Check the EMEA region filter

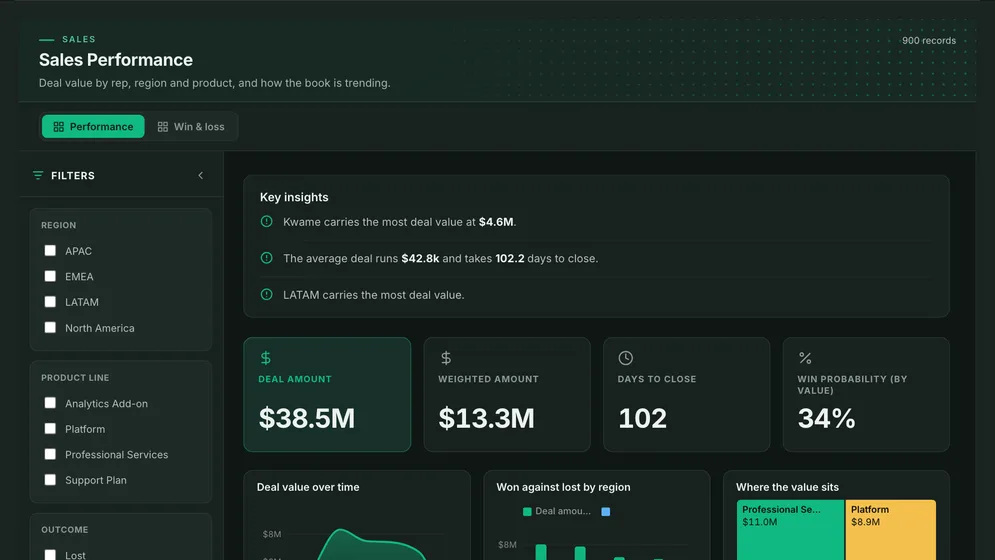[x=50, y=276]
